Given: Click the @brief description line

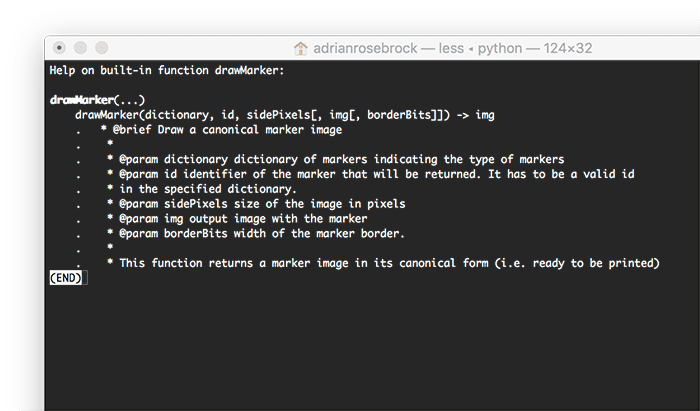Looking at the screenshot, I should point(227,130).
